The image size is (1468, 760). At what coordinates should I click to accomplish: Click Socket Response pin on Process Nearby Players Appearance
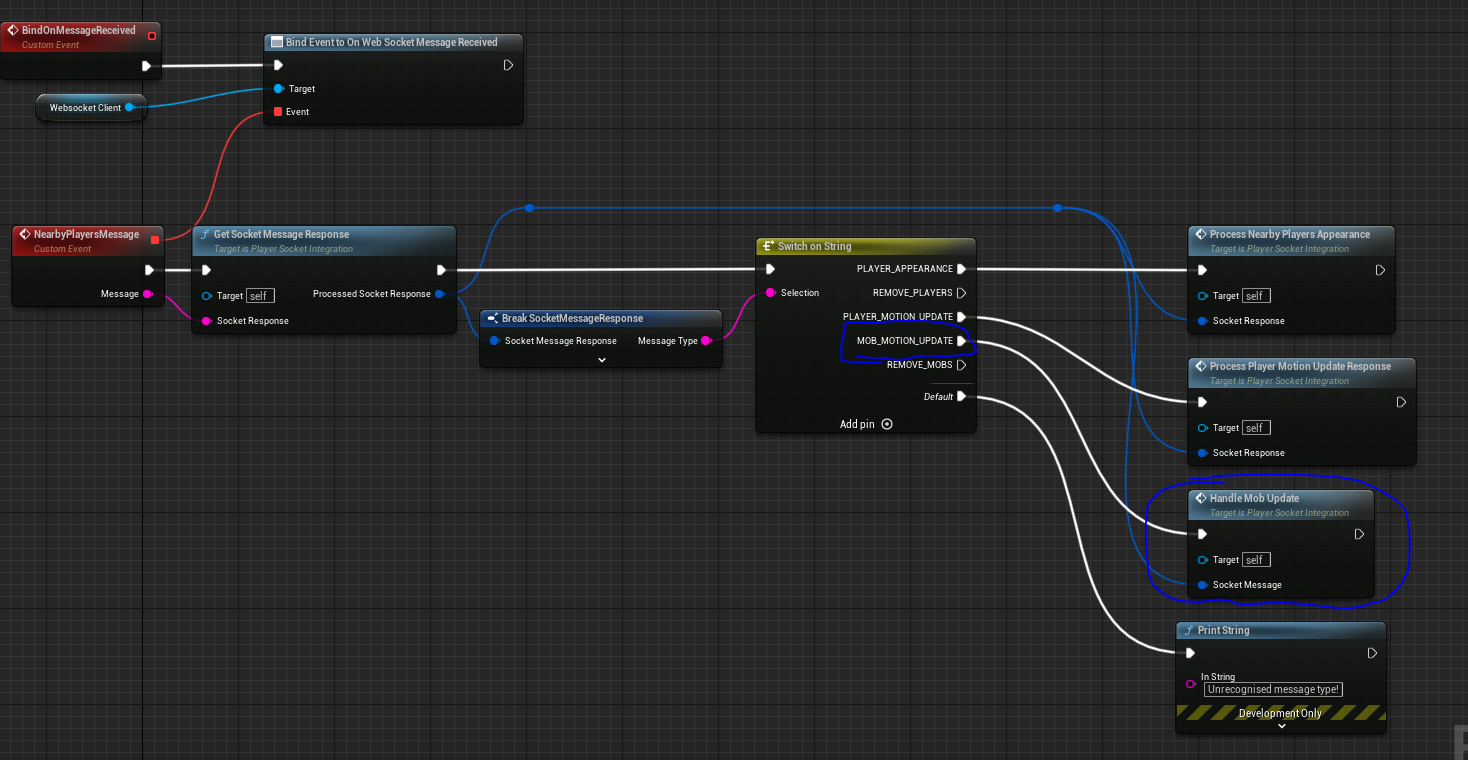[x=1202, y=321]
